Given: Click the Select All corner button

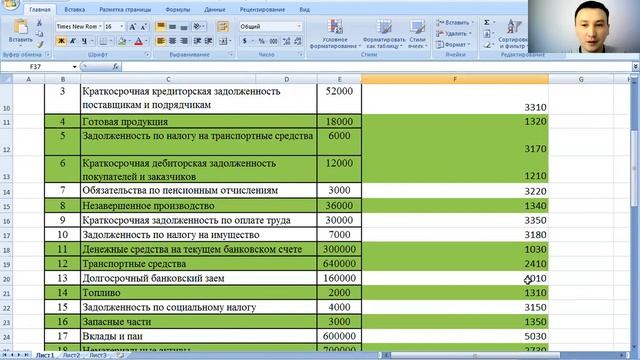Looking at the screenshot, I should tap(6, 79).
